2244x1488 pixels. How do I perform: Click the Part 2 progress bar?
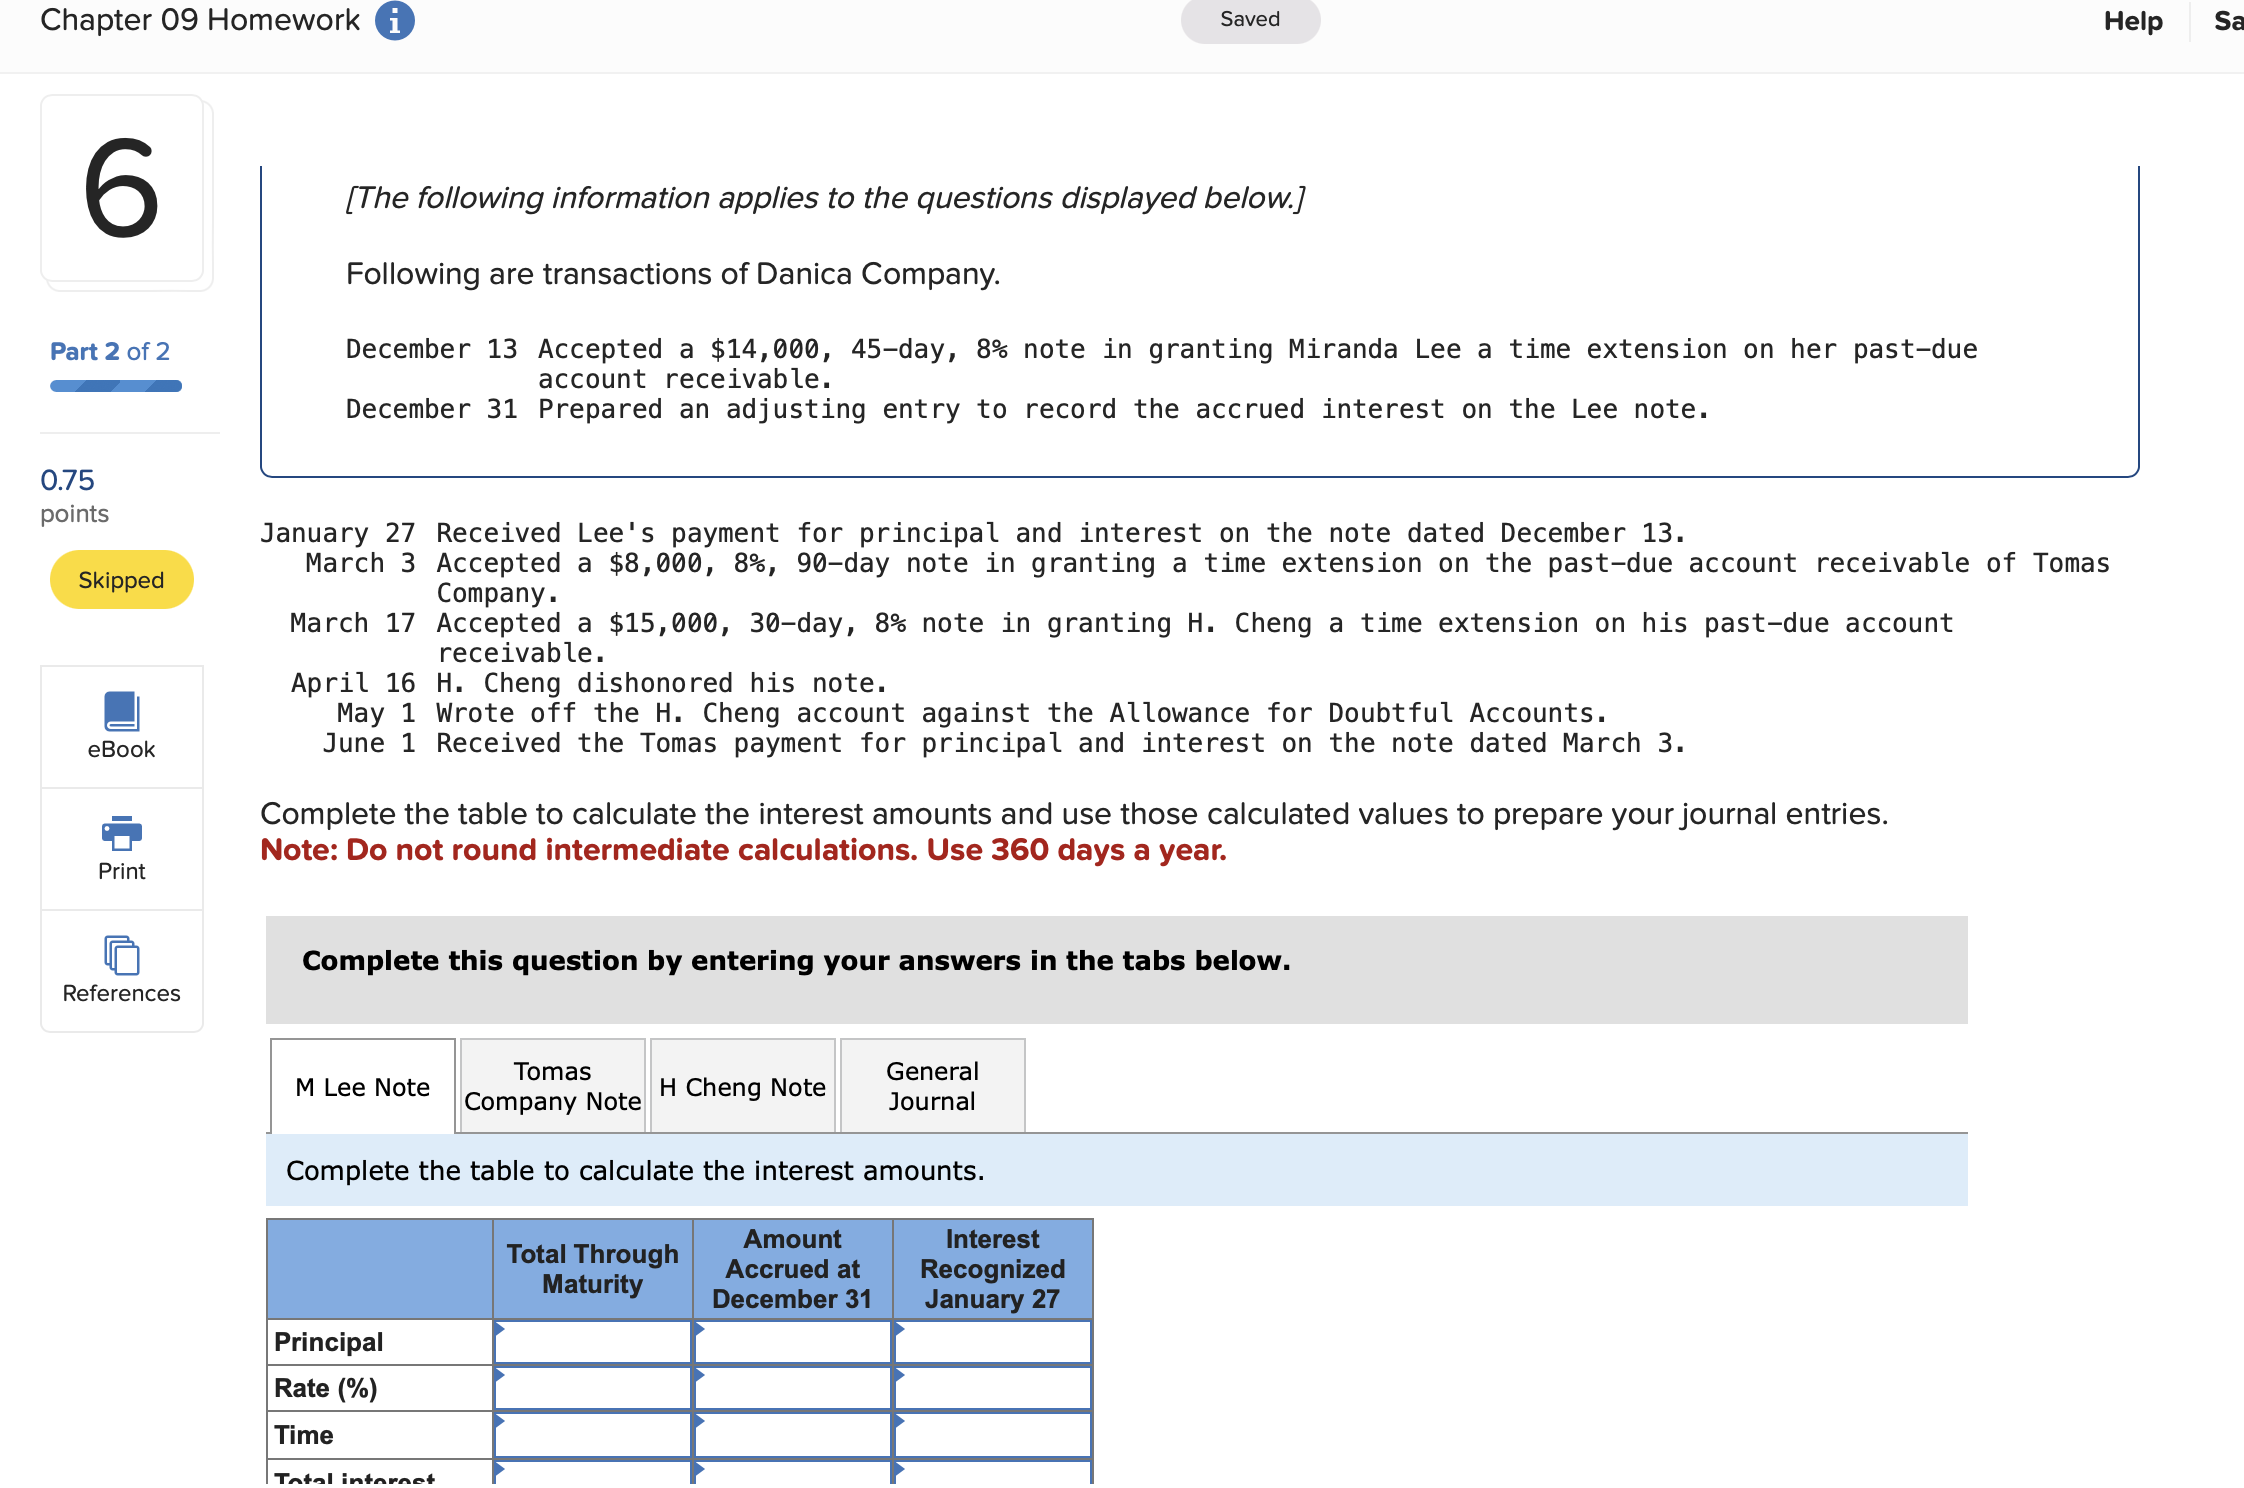coord(116,386)
